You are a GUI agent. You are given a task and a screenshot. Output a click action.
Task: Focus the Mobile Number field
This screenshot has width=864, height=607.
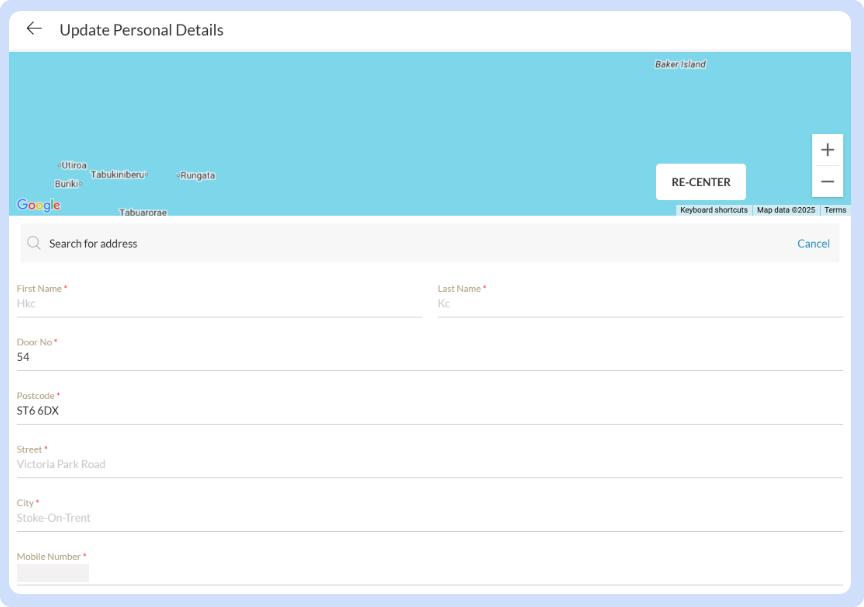click(x=430, y=572)
